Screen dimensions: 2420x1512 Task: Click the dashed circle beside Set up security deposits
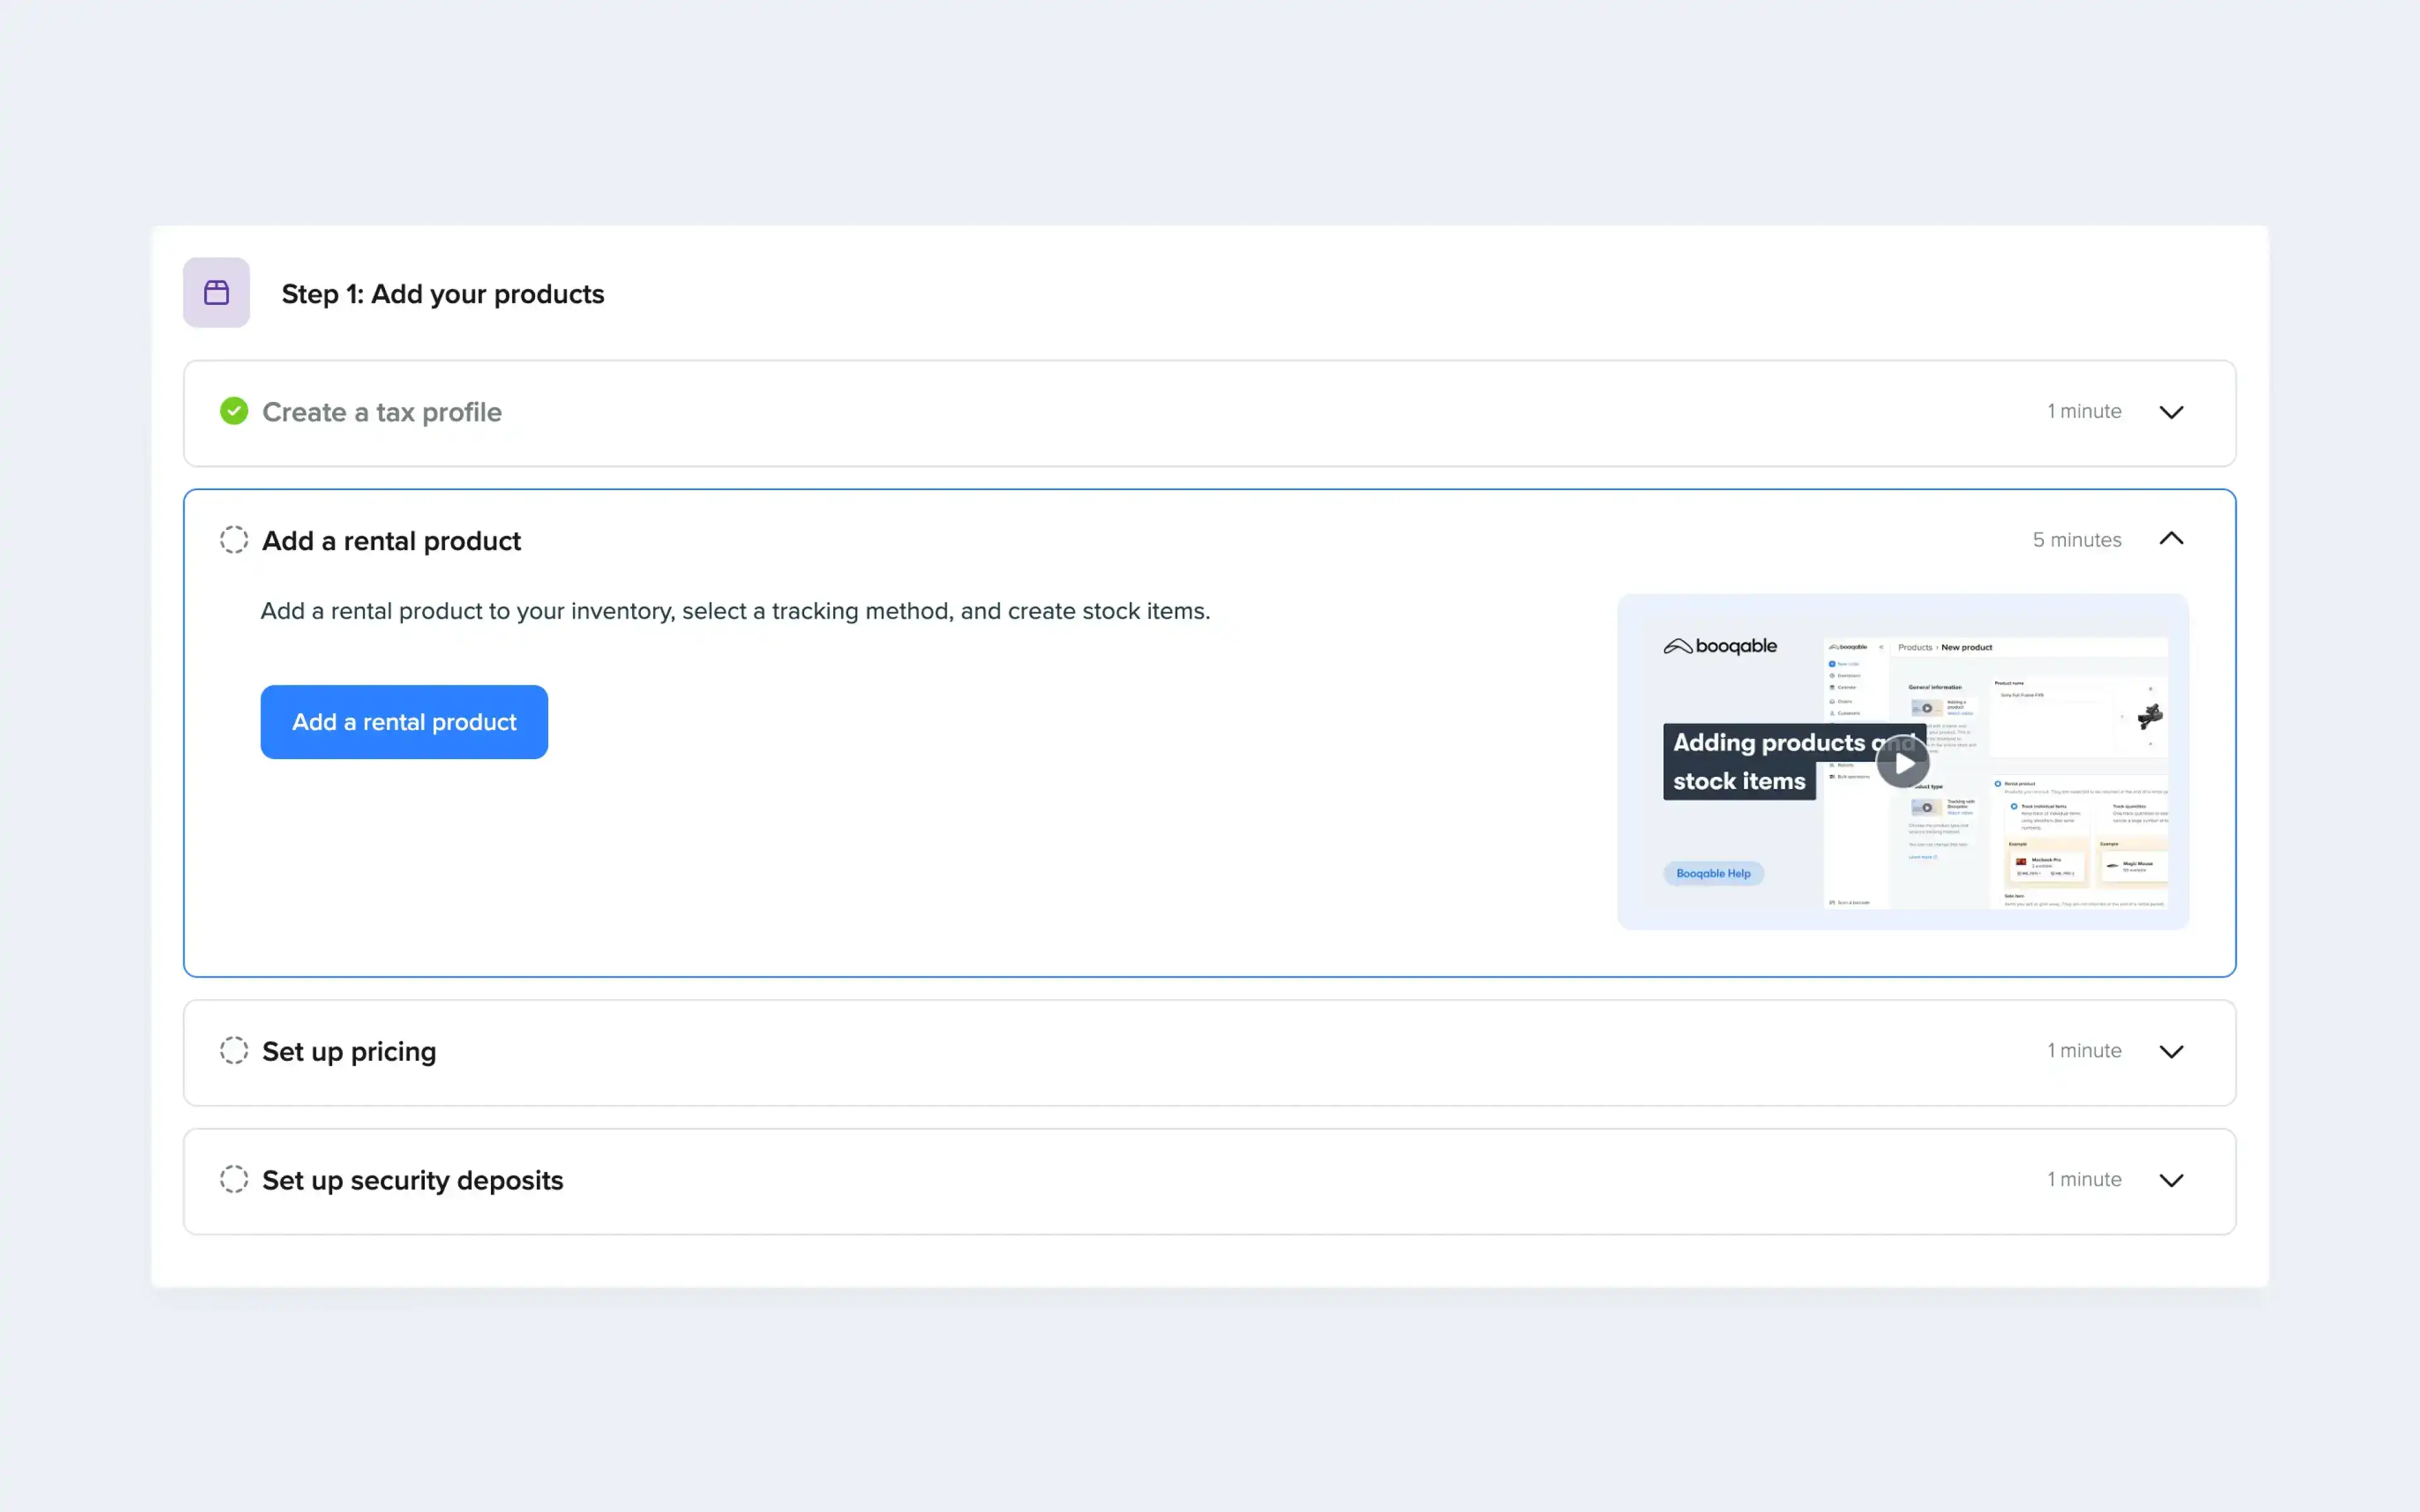(x=234, y=1180)
